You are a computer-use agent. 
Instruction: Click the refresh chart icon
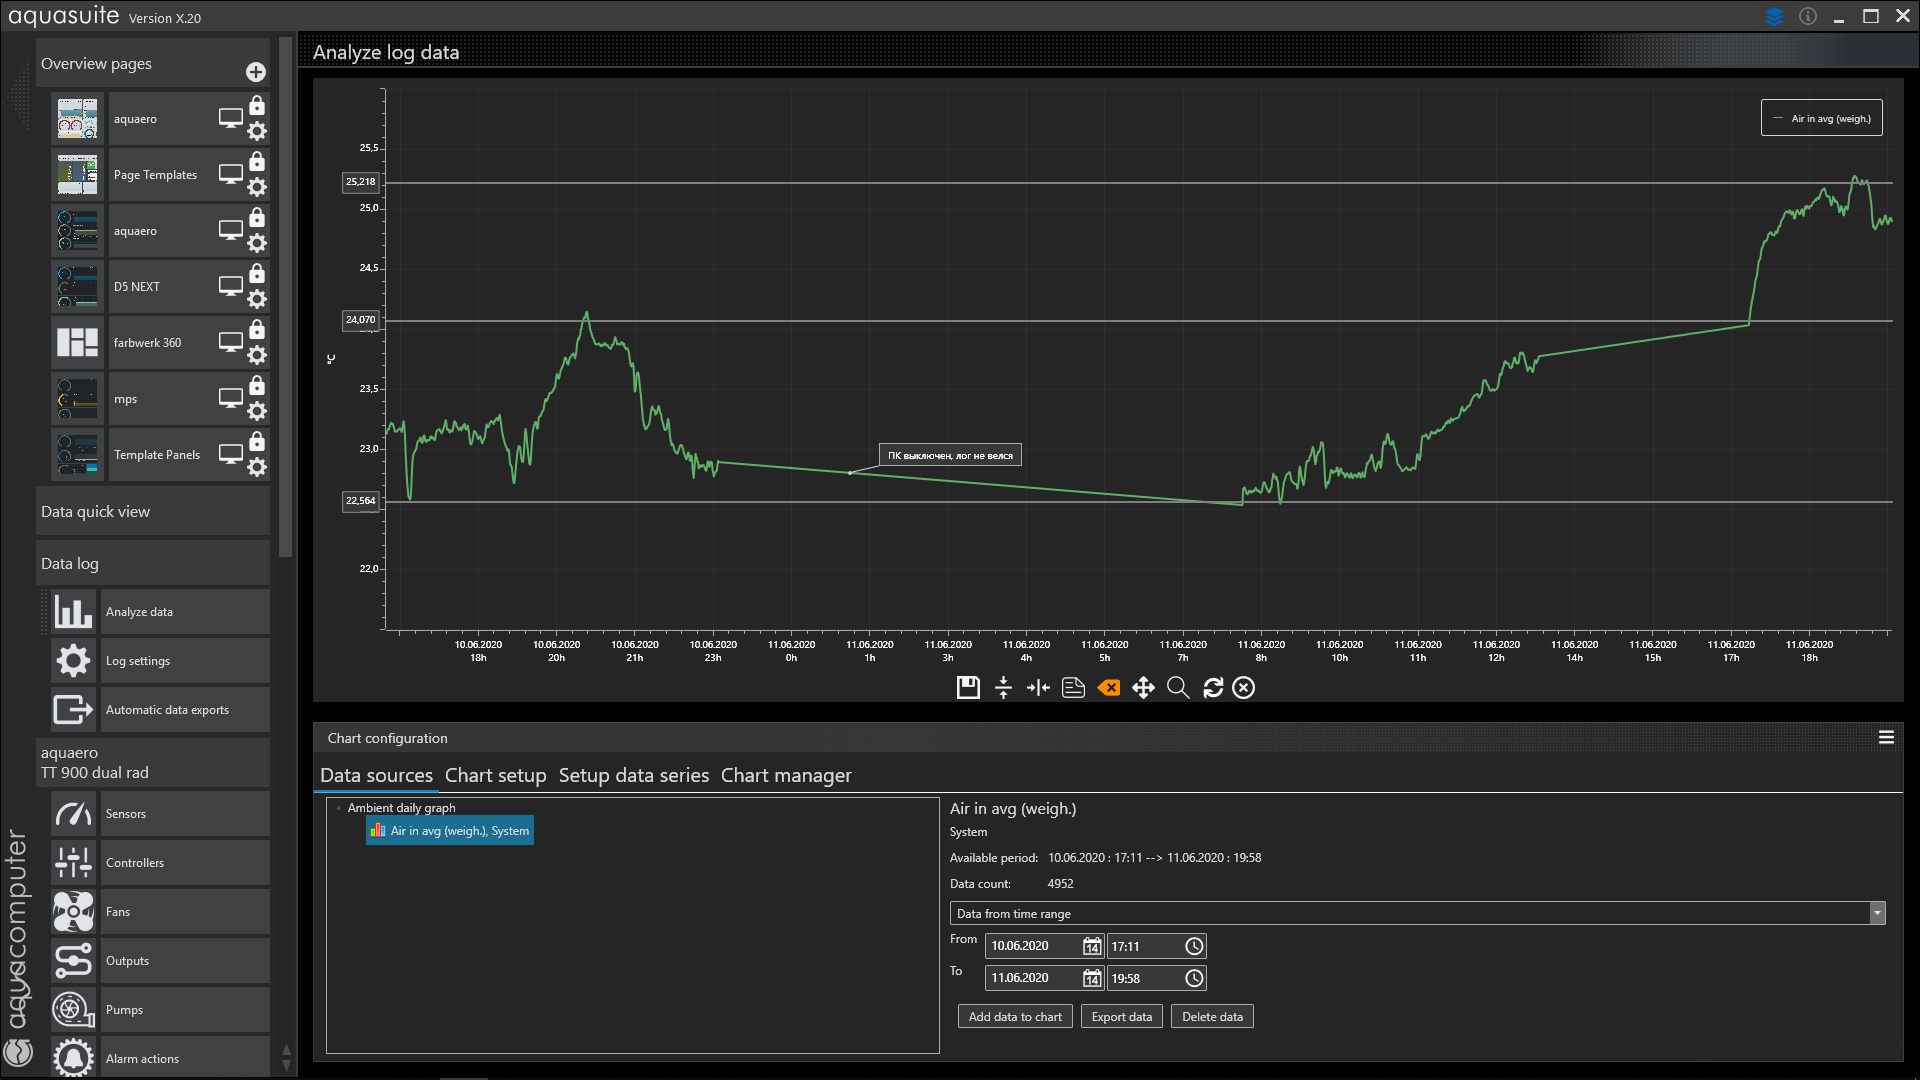tap(1213, 688)
